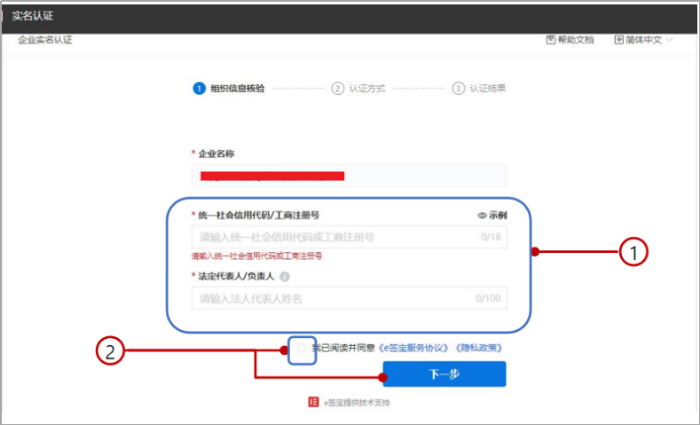Image resolution: width=700 pixels, height=425 pixels.
Task: Click the 实名认证 title text
Action: (33, 16)
